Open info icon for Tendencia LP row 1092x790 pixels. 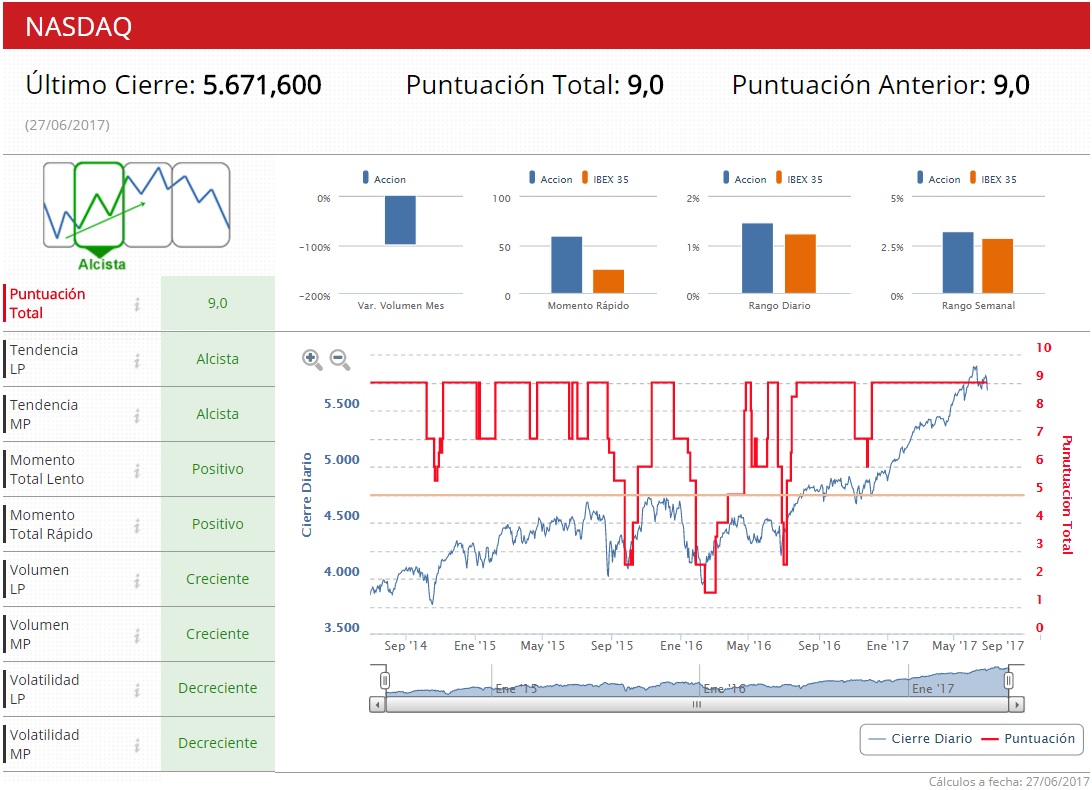[137, 360]
